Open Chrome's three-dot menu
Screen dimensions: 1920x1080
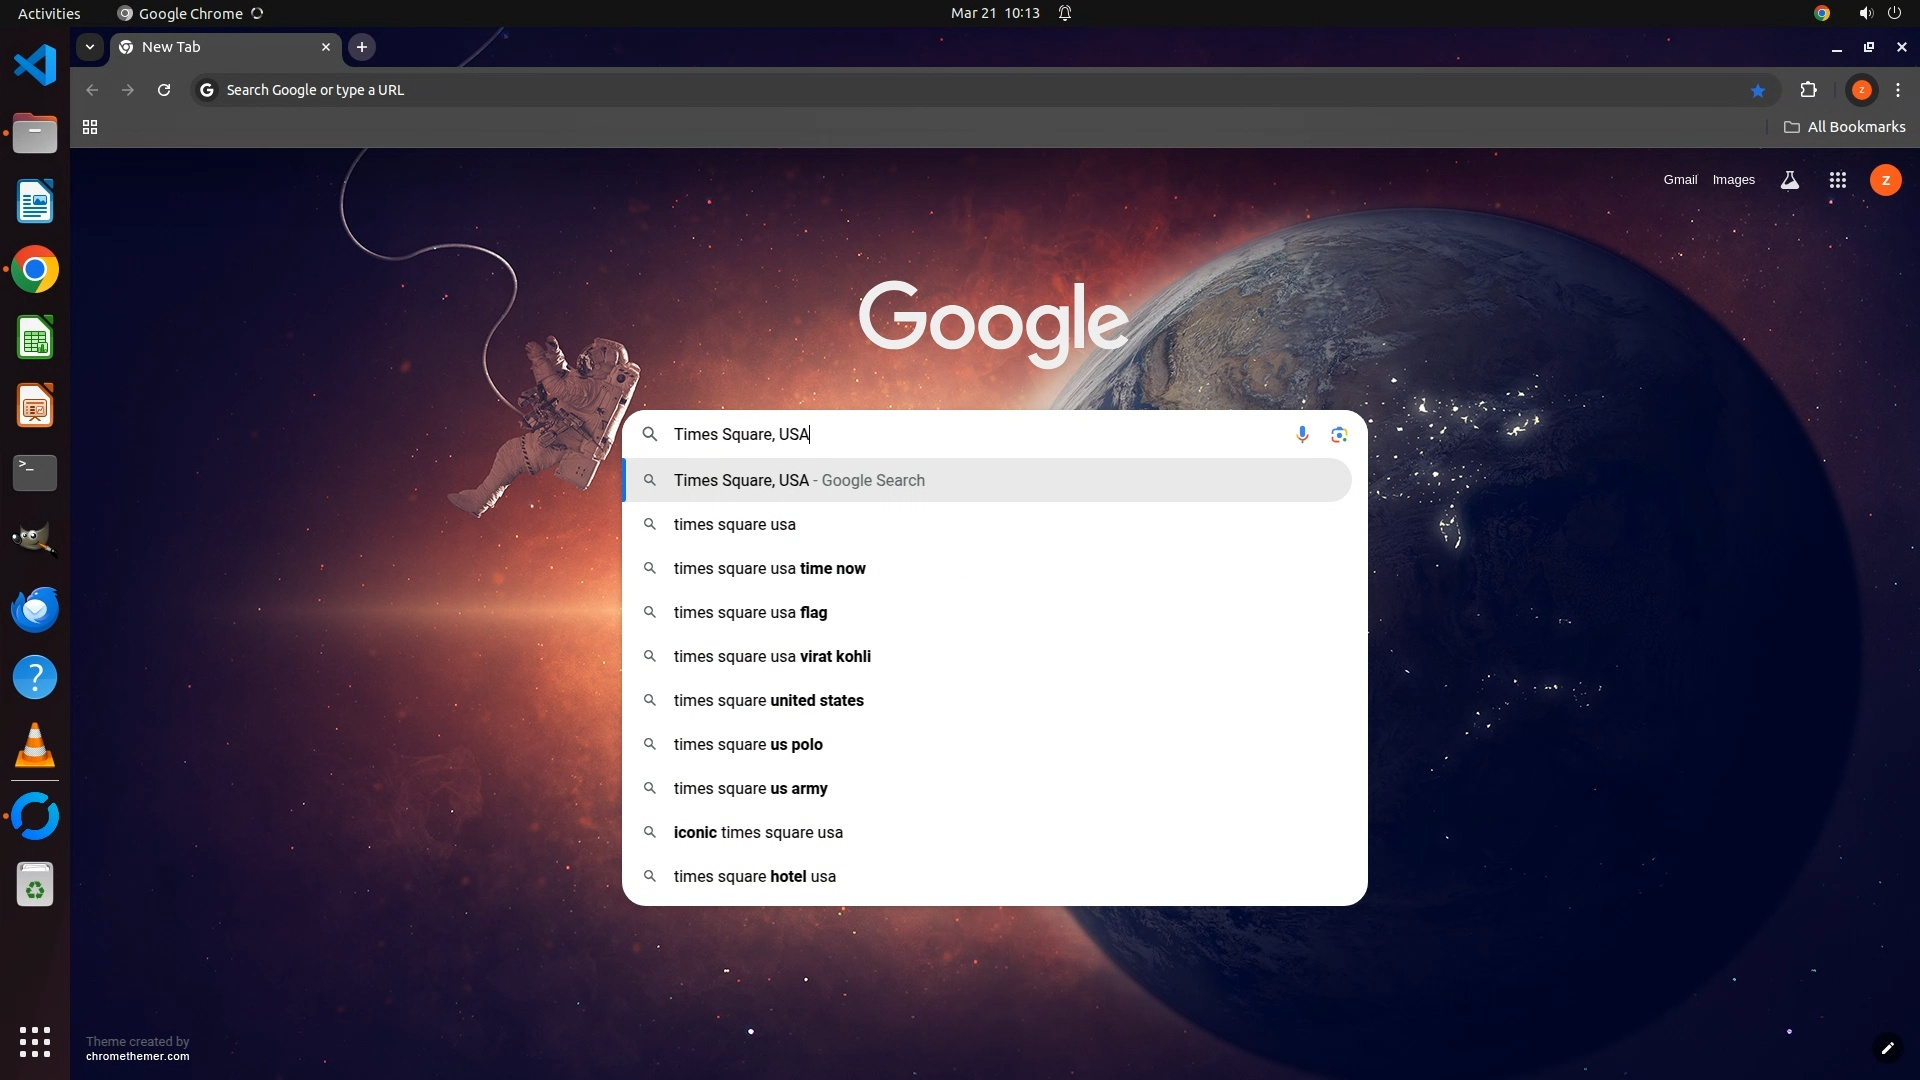click(1898, 90)
